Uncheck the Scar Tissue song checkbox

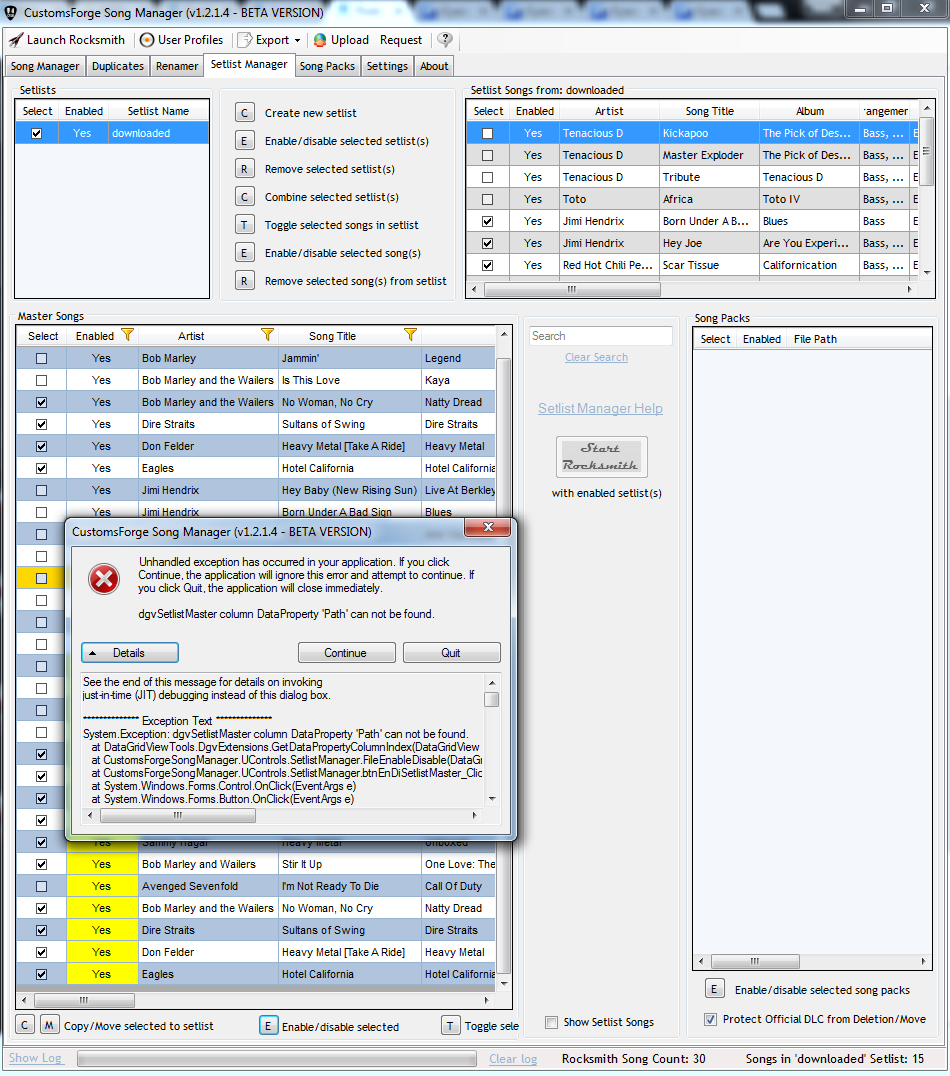click(487, 265)
